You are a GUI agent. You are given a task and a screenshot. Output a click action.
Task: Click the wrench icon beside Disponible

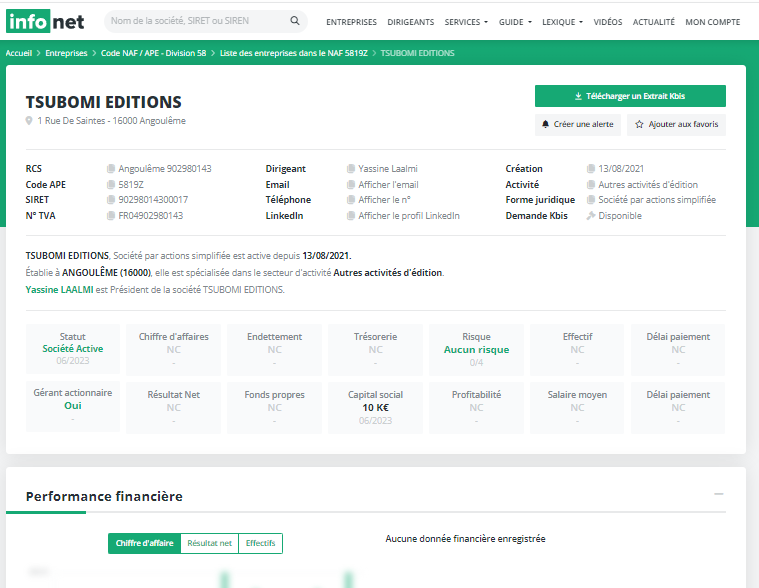click(591, 215)
